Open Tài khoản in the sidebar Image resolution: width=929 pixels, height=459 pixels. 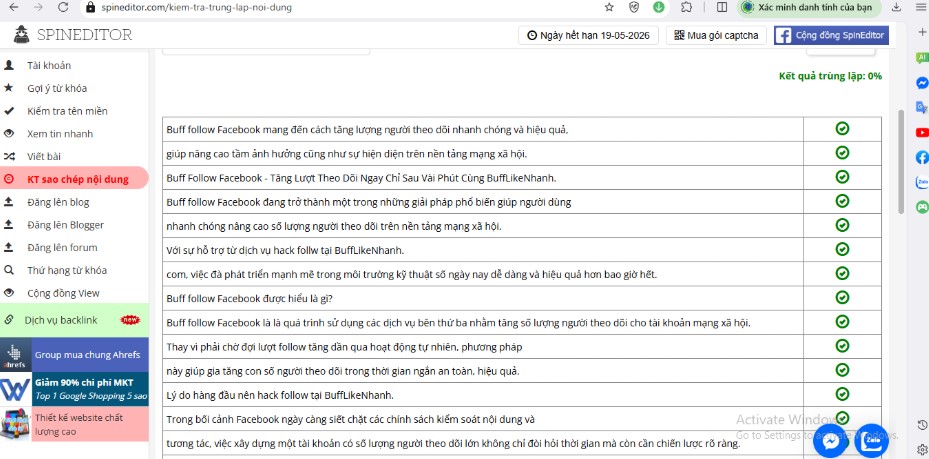pos(49,65)
